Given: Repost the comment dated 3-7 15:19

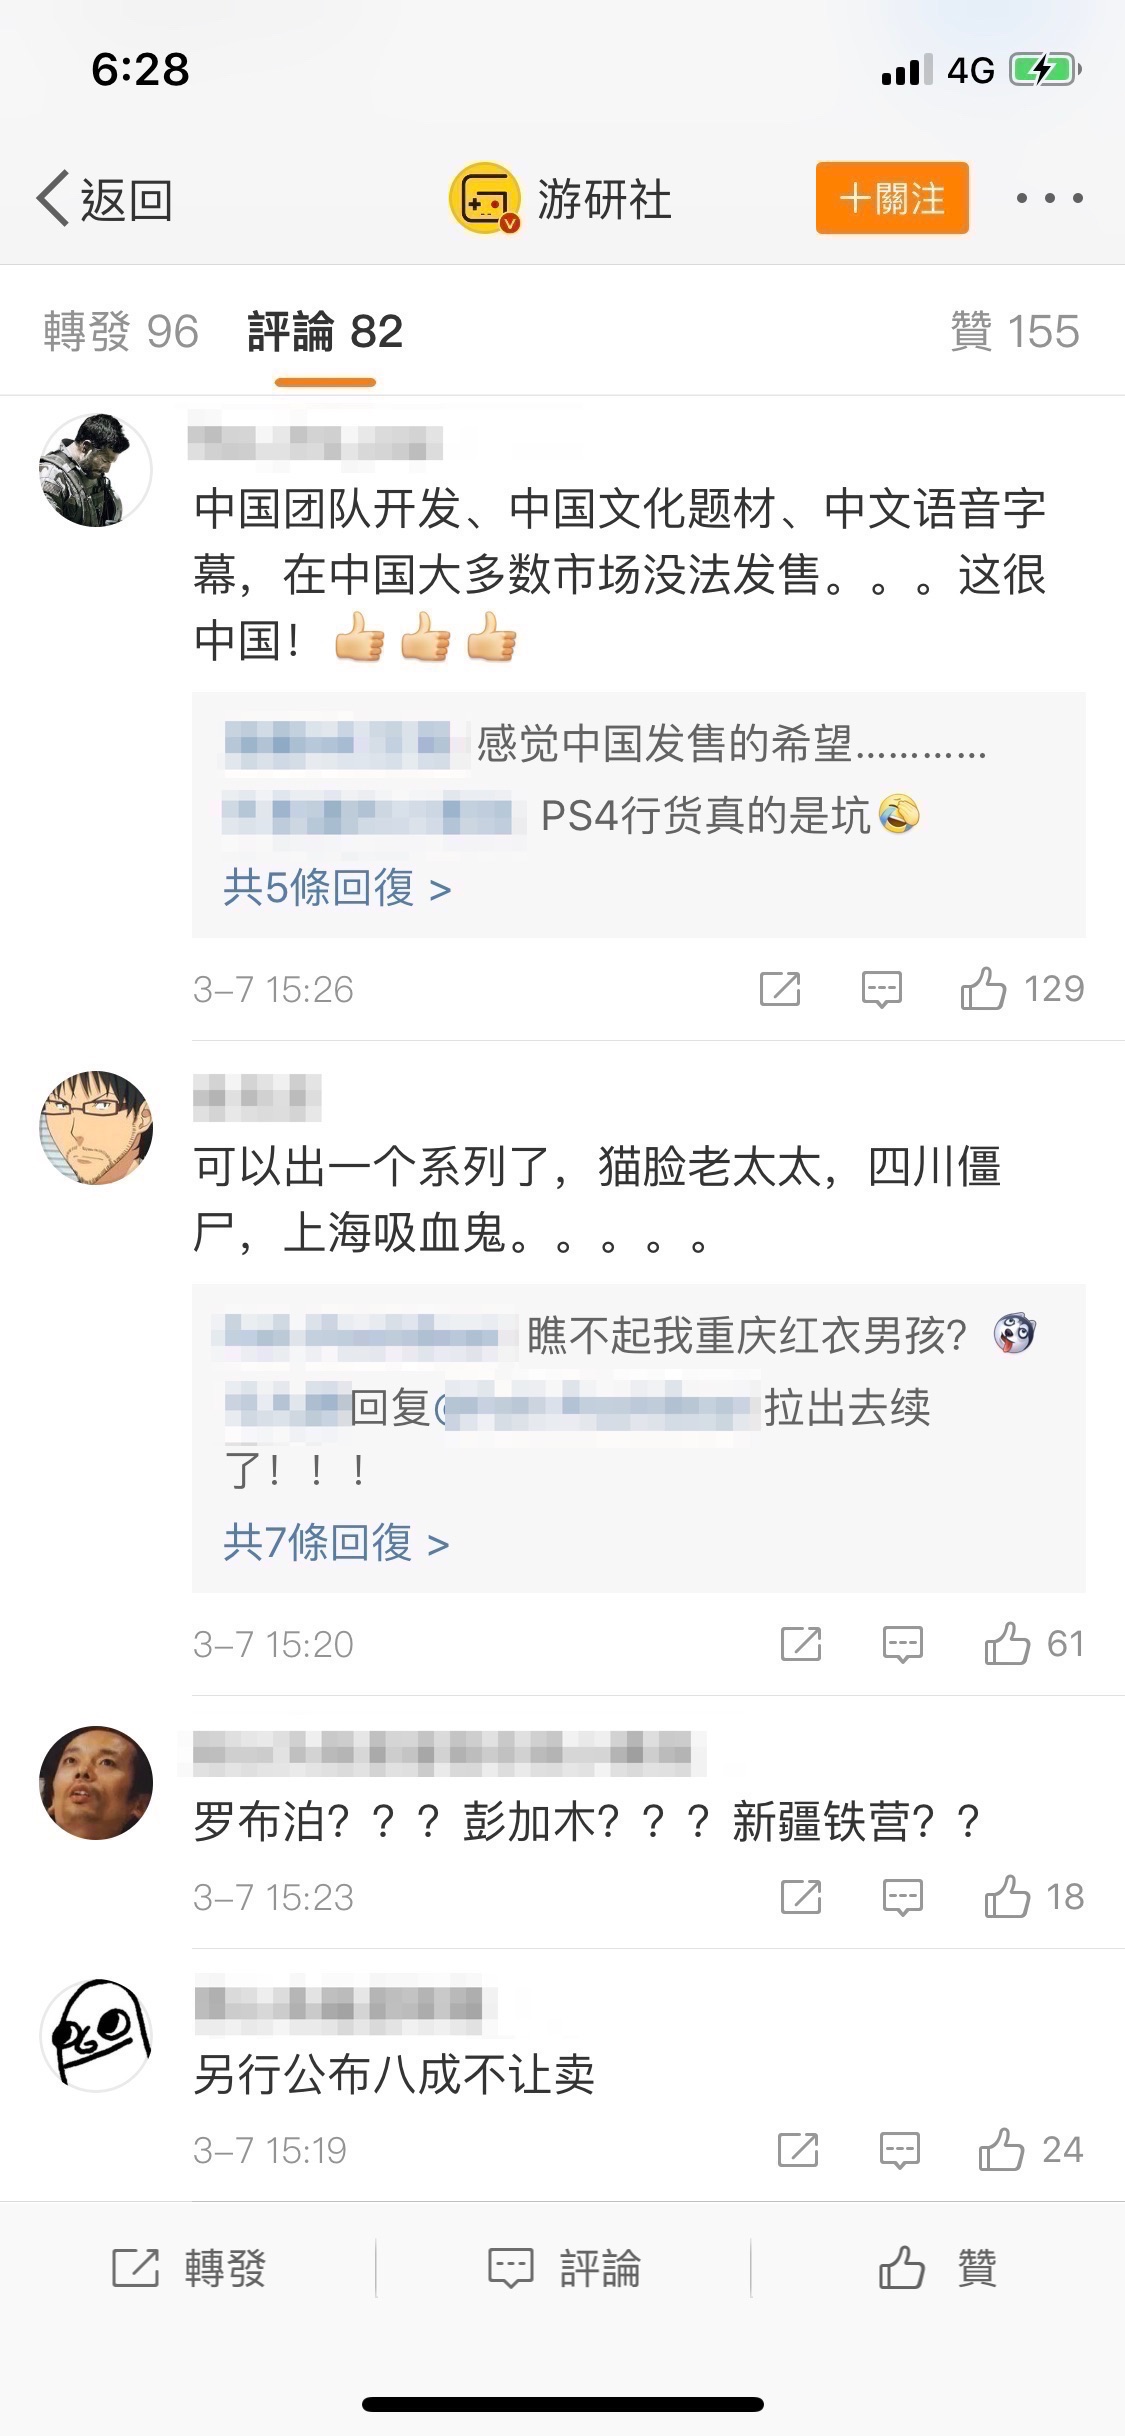Looking at the screenshot, I should pos(798,2150).
